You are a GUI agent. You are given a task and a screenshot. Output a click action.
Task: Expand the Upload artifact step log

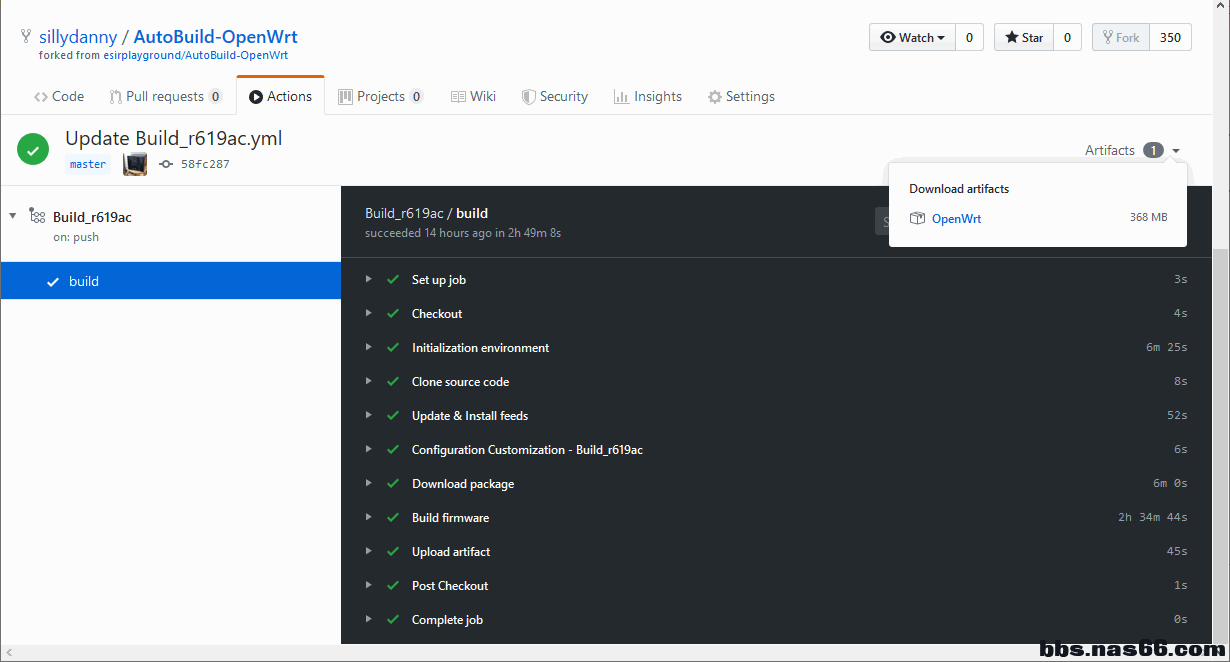click(369, 551)
